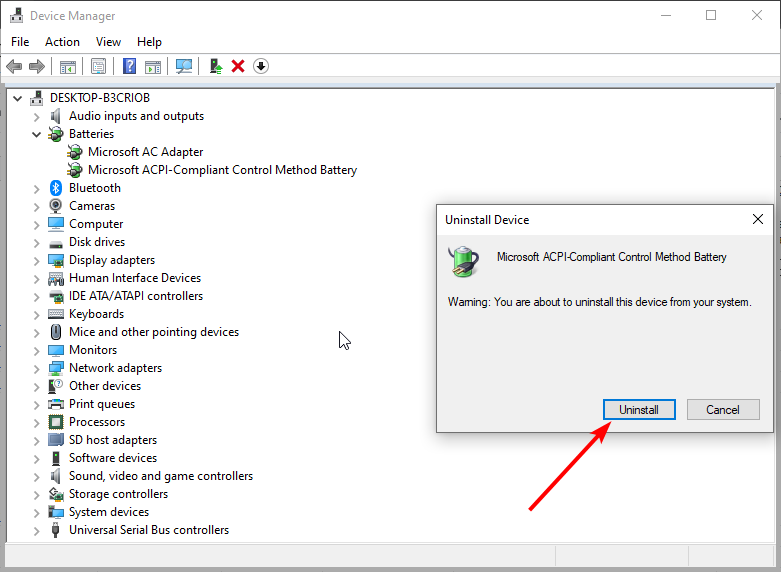
Task: Click the Disk drives icon
Action: pos(56,244)
